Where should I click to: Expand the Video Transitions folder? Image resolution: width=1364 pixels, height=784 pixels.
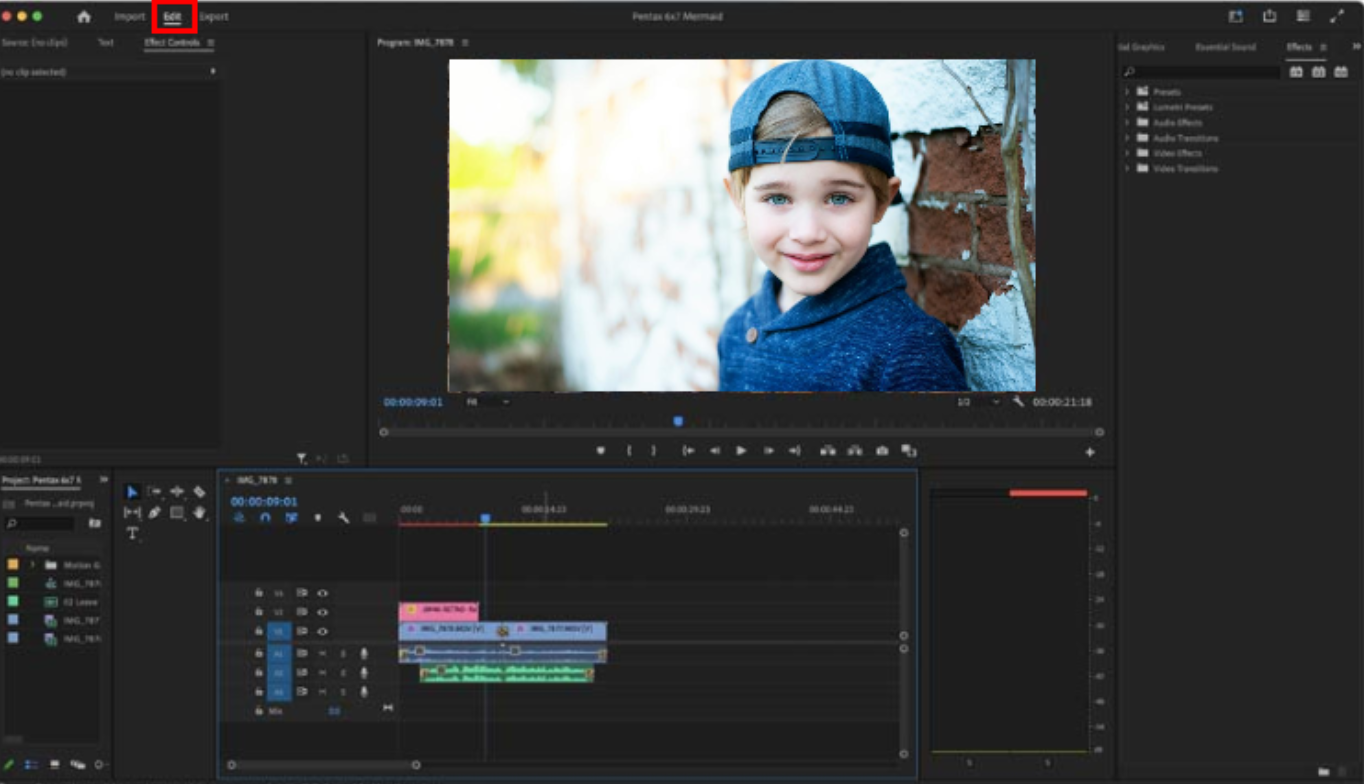[1128, 168]
